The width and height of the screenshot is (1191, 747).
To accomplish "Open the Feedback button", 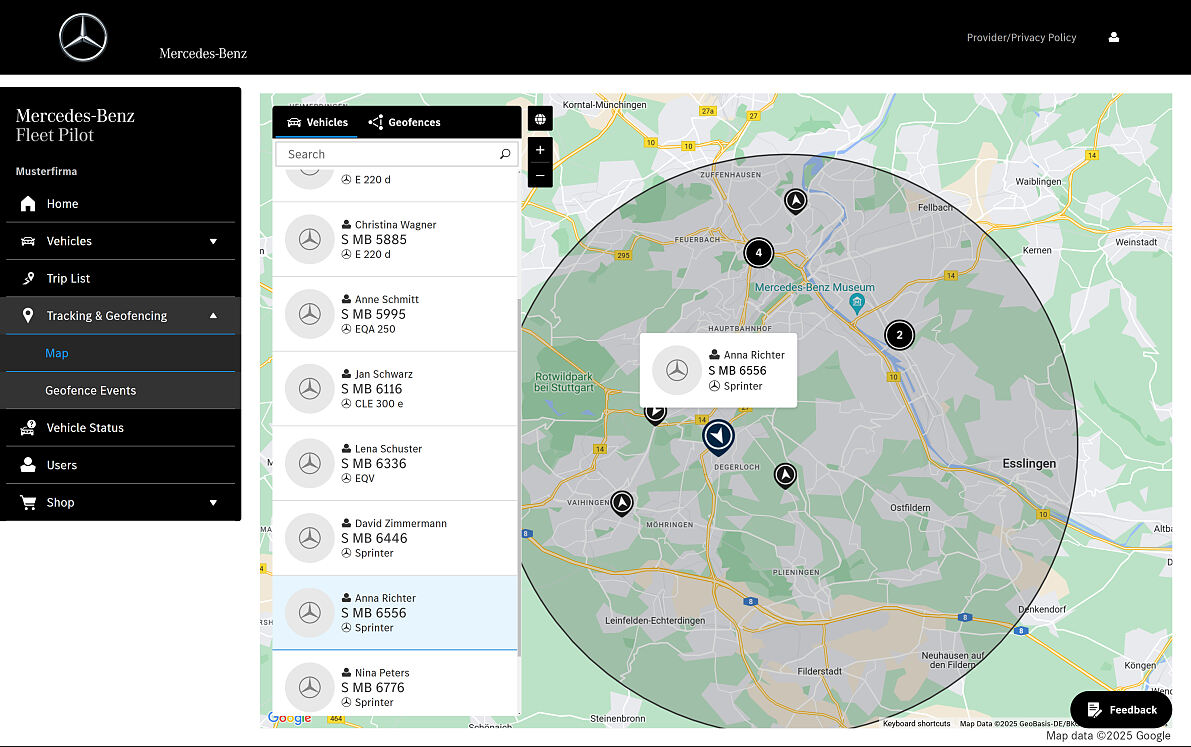I will (1121, 709).
